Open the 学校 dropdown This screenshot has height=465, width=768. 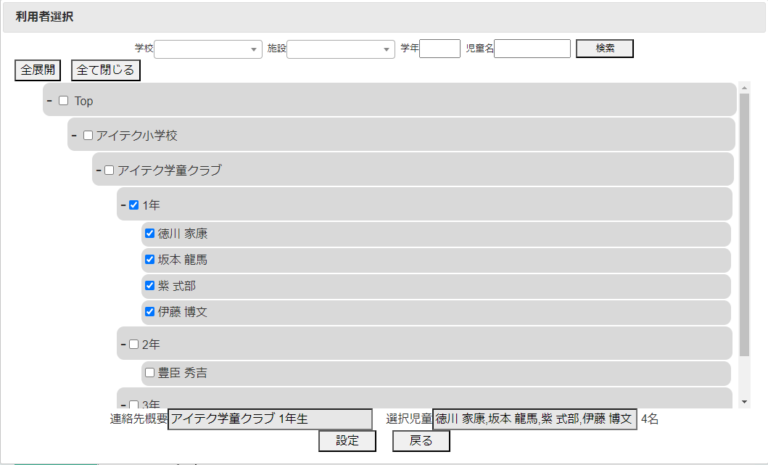pyautogui.click(x=208, y=49)
